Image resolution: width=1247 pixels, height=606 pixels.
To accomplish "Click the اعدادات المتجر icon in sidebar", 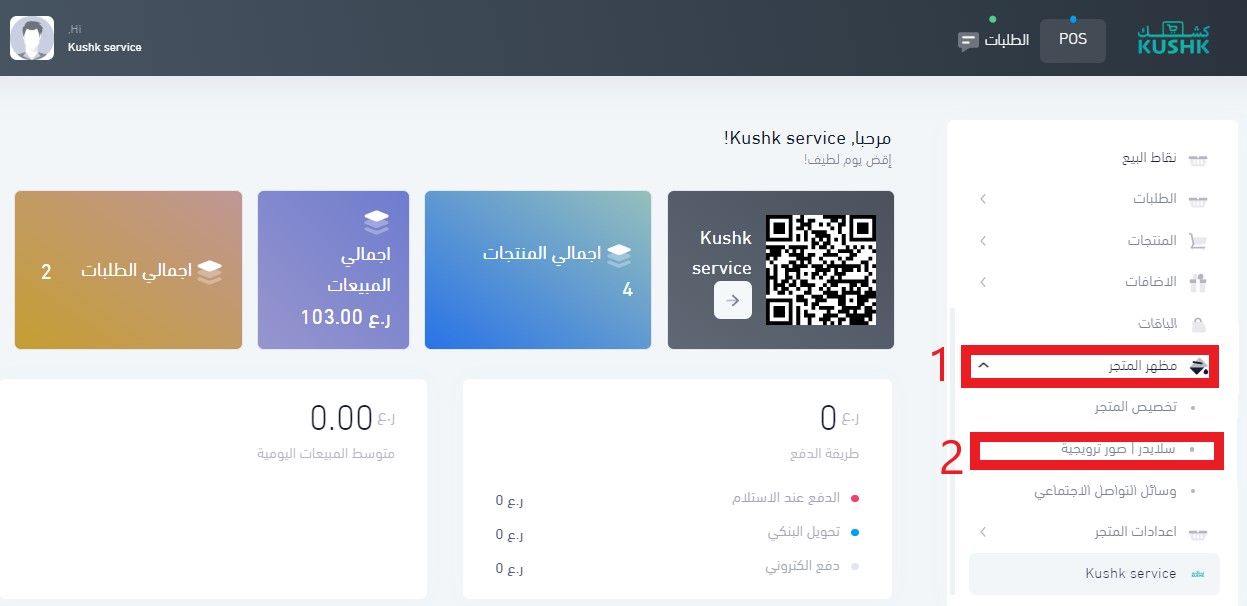I will coord(1198,533).
